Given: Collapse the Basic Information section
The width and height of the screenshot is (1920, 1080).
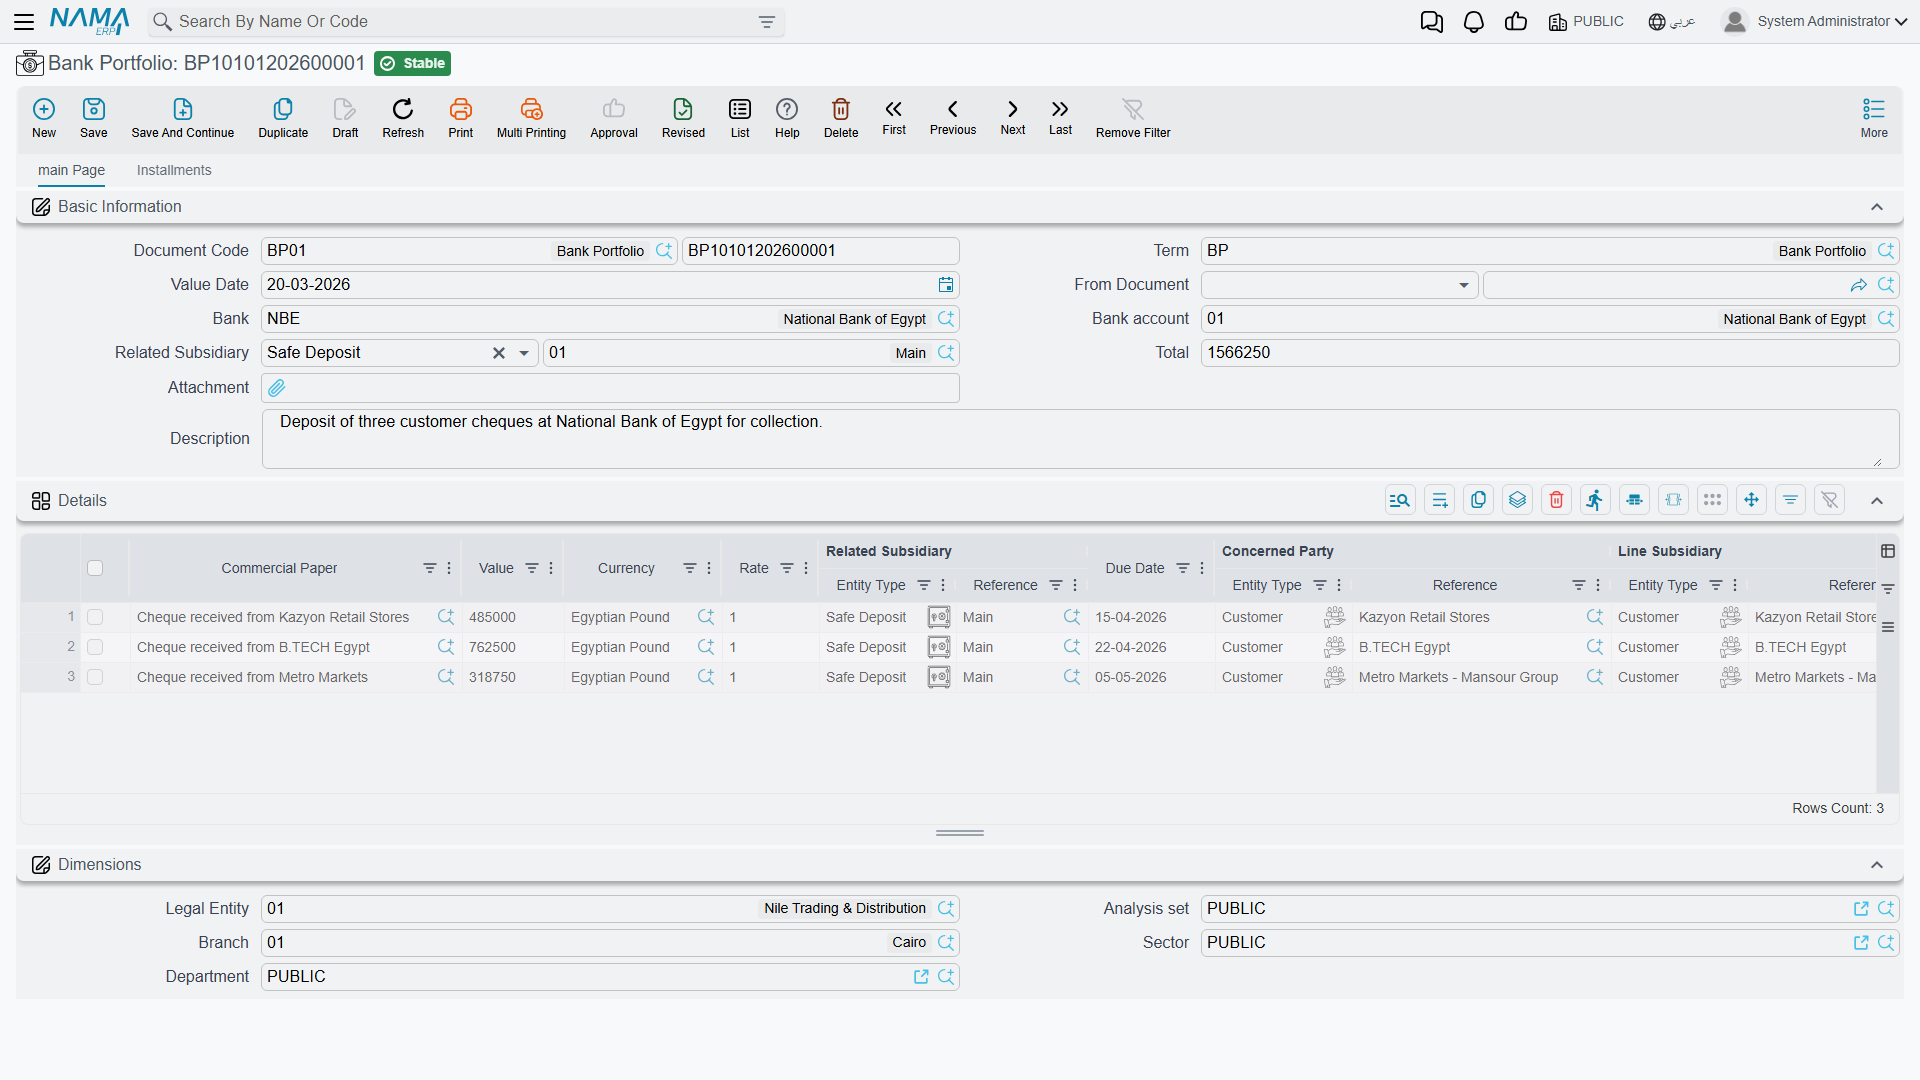Looking at the screenshot, I should (1877, 207).
